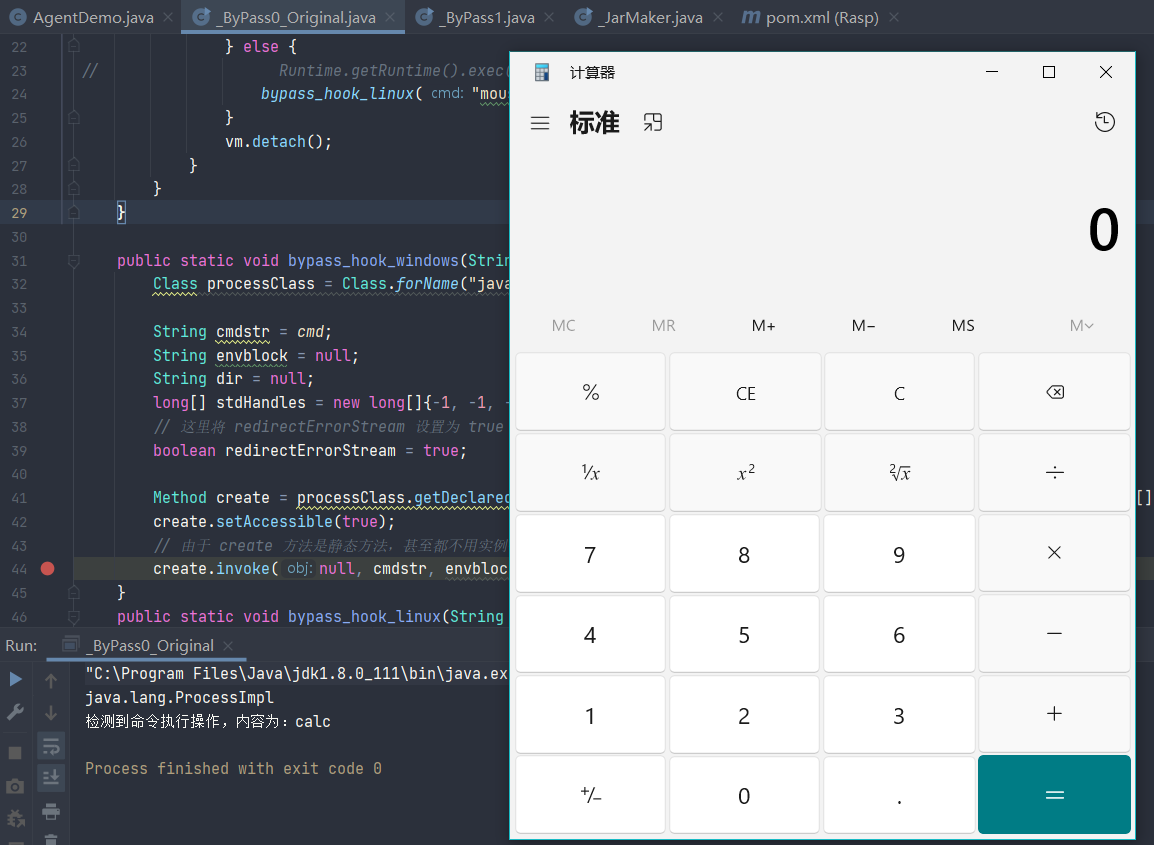This screenshot has height=845, width=1154.
Task: Click the print console output icon
Action: (51, 811)
